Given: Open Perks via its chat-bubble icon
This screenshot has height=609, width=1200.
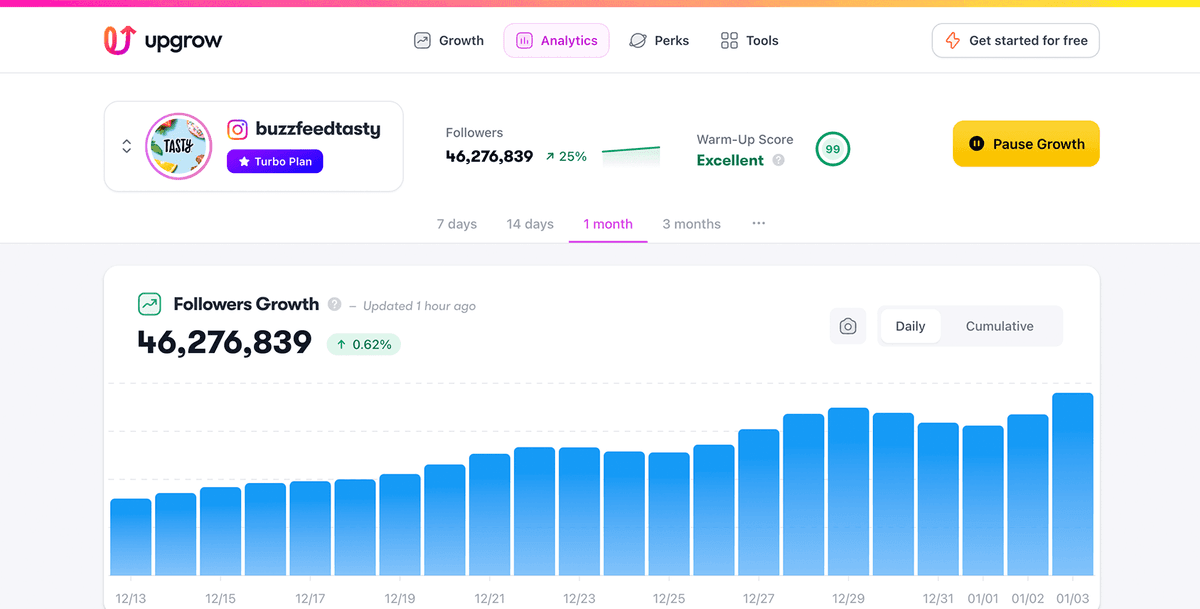Looking at the screenshot, I should tap(637, 40).
